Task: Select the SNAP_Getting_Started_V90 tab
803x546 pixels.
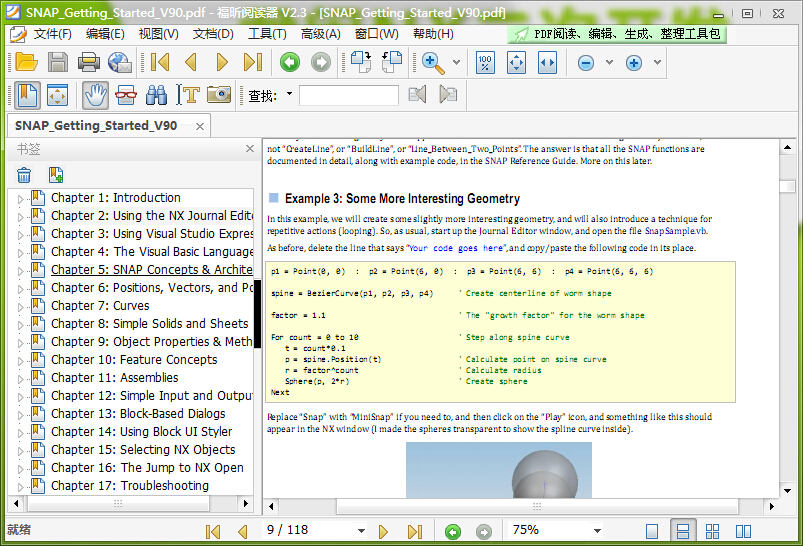Action: click(96, 126)
